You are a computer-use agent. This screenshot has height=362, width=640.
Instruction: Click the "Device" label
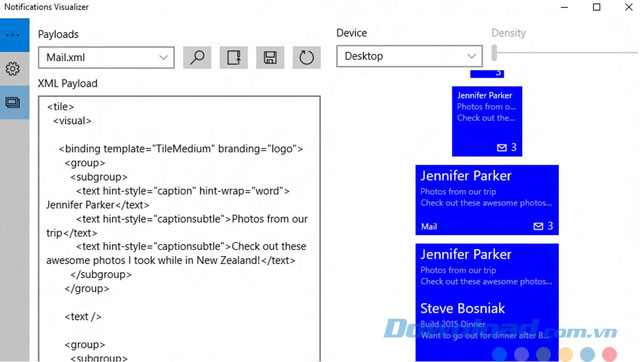[x=351, y=33]
